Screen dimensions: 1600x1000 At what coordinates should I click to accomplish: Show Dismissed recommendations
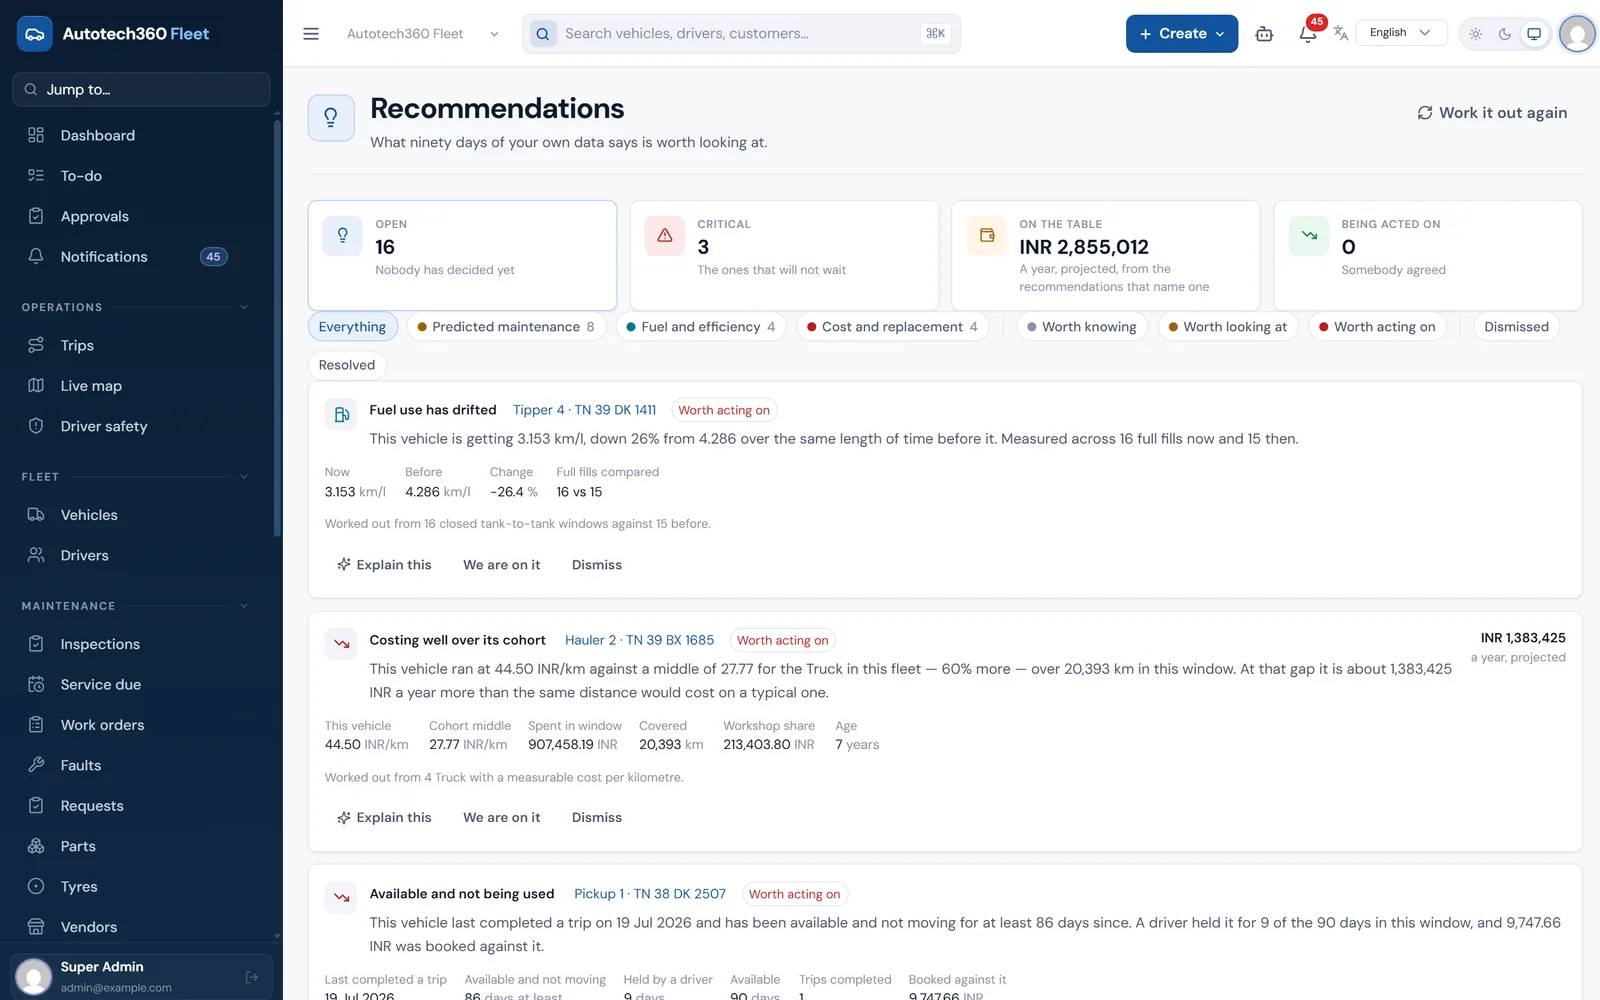point(1516,327)
